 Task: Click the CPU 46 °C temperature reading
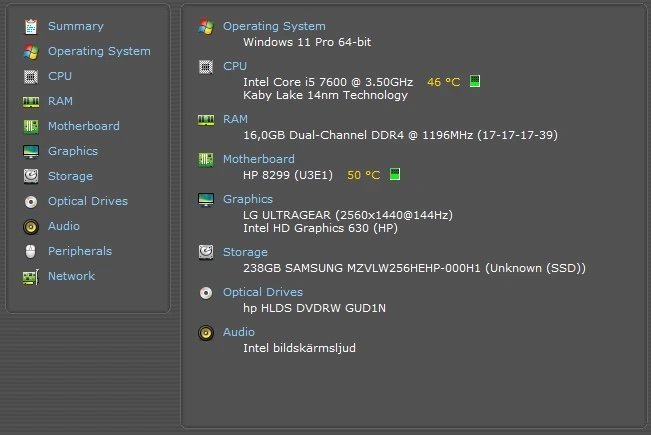pyautogui.click(x=443, y=81)
